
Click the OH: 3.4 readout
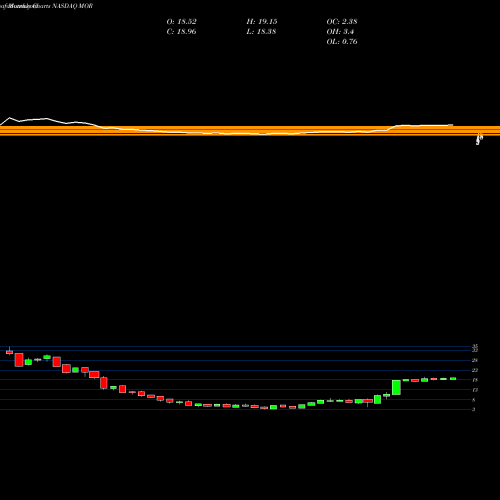click(x=340, y=32)
